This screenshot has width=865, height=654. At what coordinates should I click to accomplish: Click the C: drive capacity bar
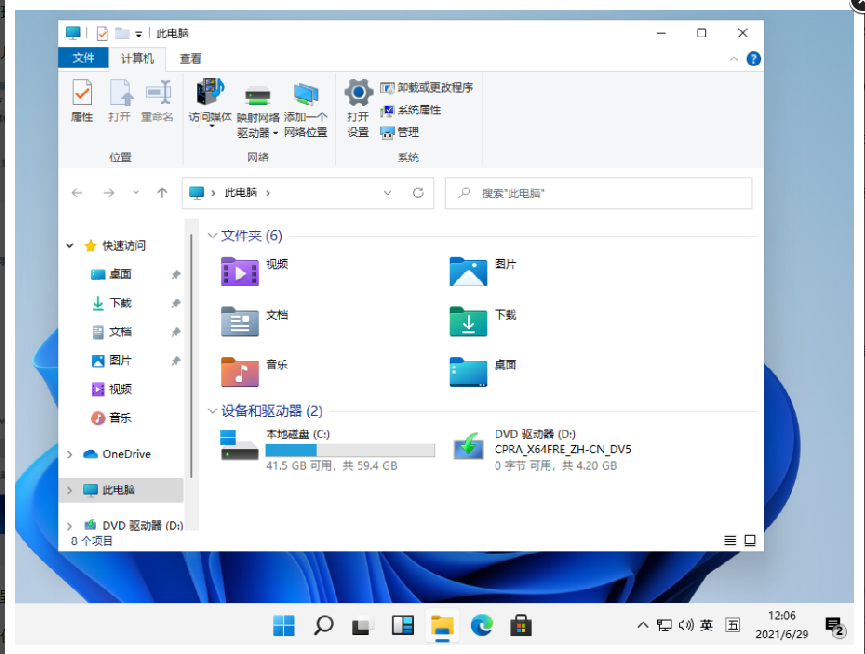coord(350,449)
